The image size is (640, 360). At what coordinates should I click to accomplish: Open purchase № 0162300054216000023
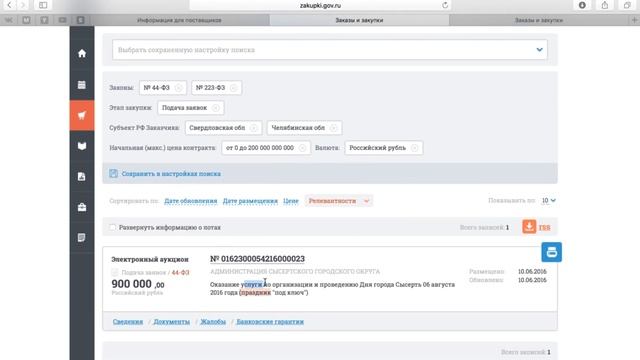point(257,259)
